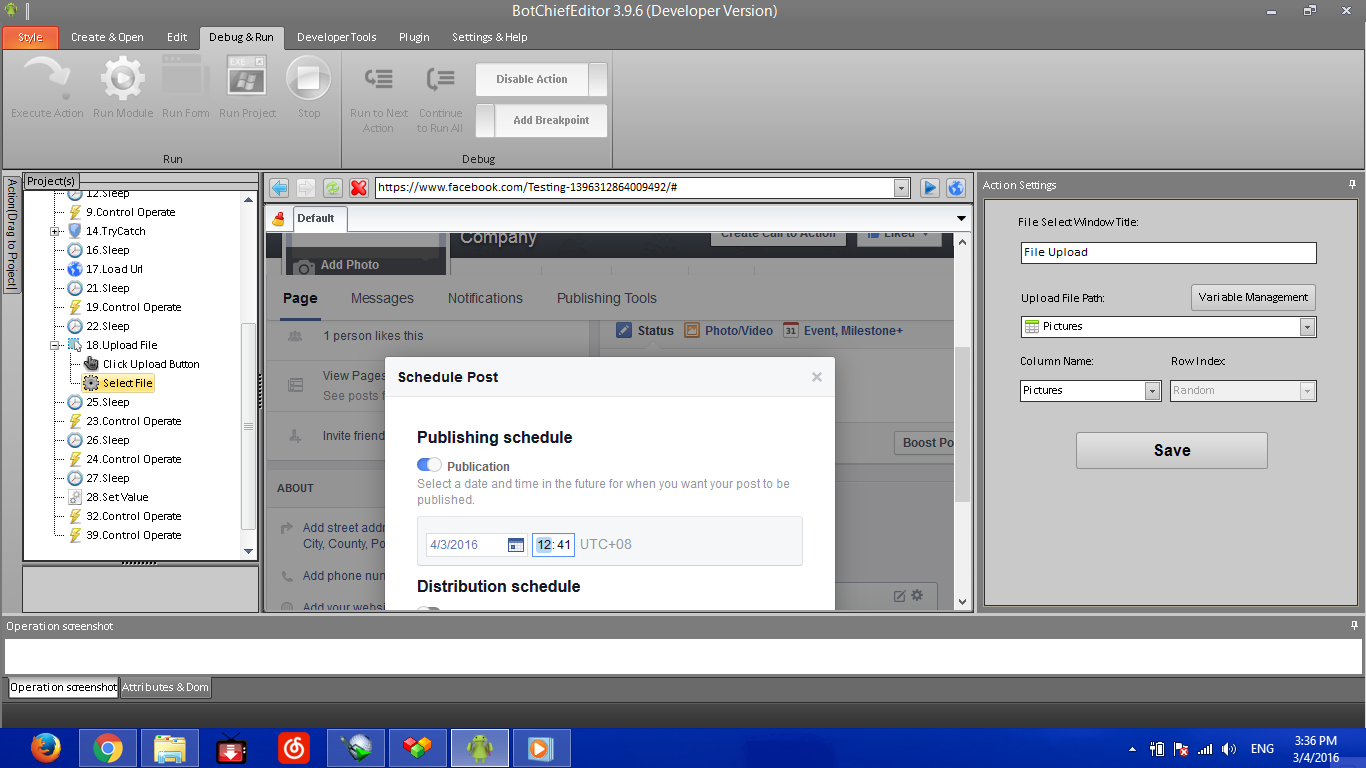Toggle the Publication switch off
The image size is (1366, 768).
pyautogui.click(x=429, y=465)
